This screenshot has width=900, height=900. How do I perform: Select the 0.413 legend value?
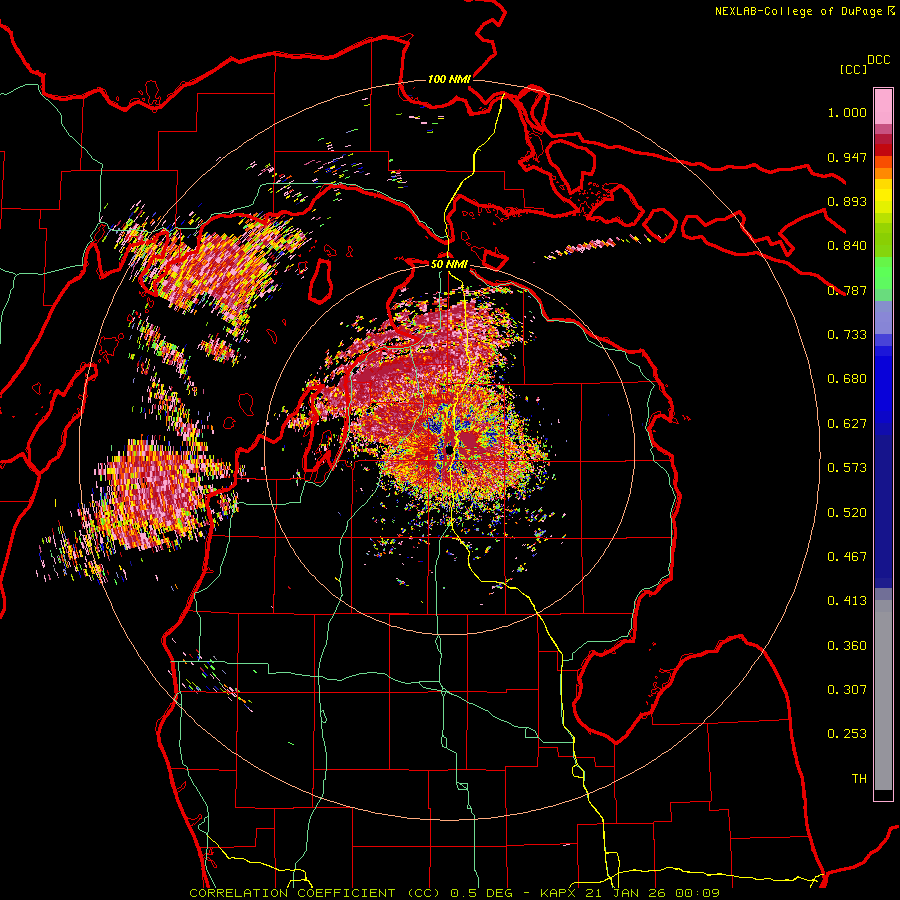coord(847,601)
